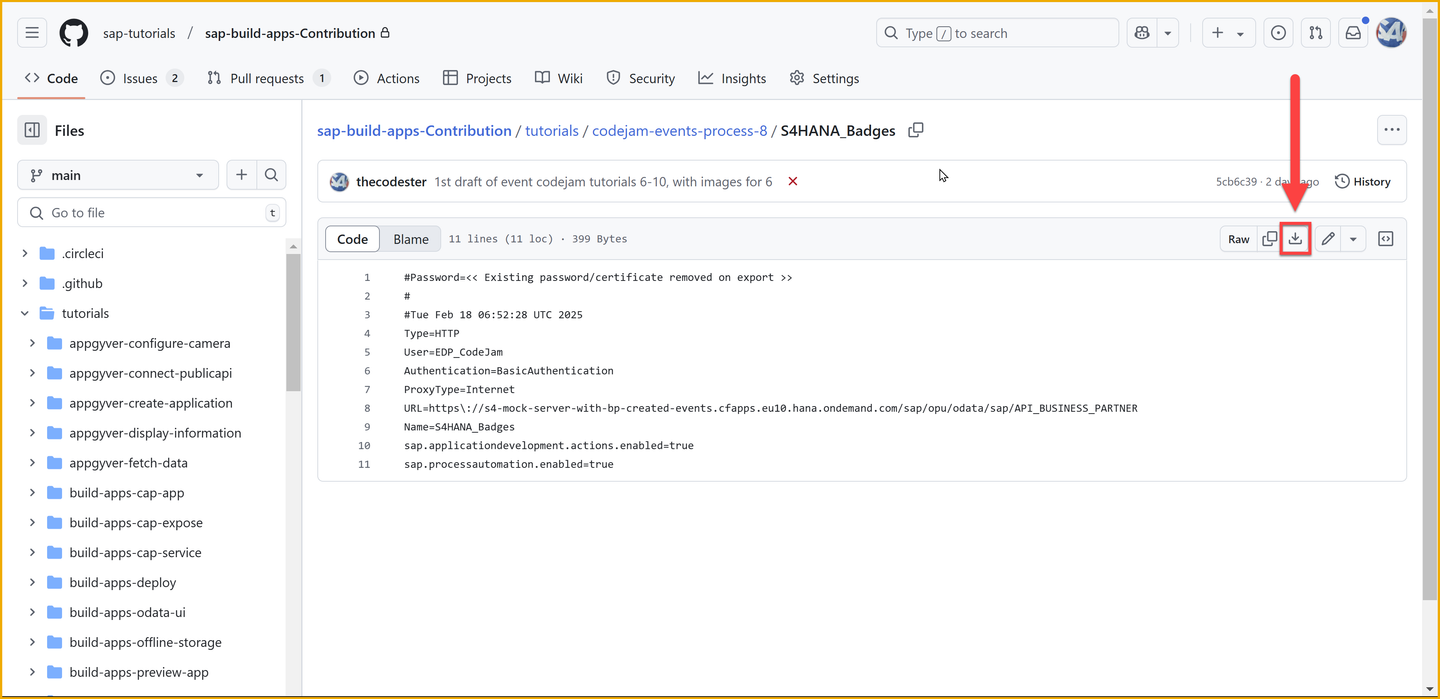The width and height of the screenshot is (1440, 699).
Task: Switch to the Pull requests tab
Action: (268, 78)
